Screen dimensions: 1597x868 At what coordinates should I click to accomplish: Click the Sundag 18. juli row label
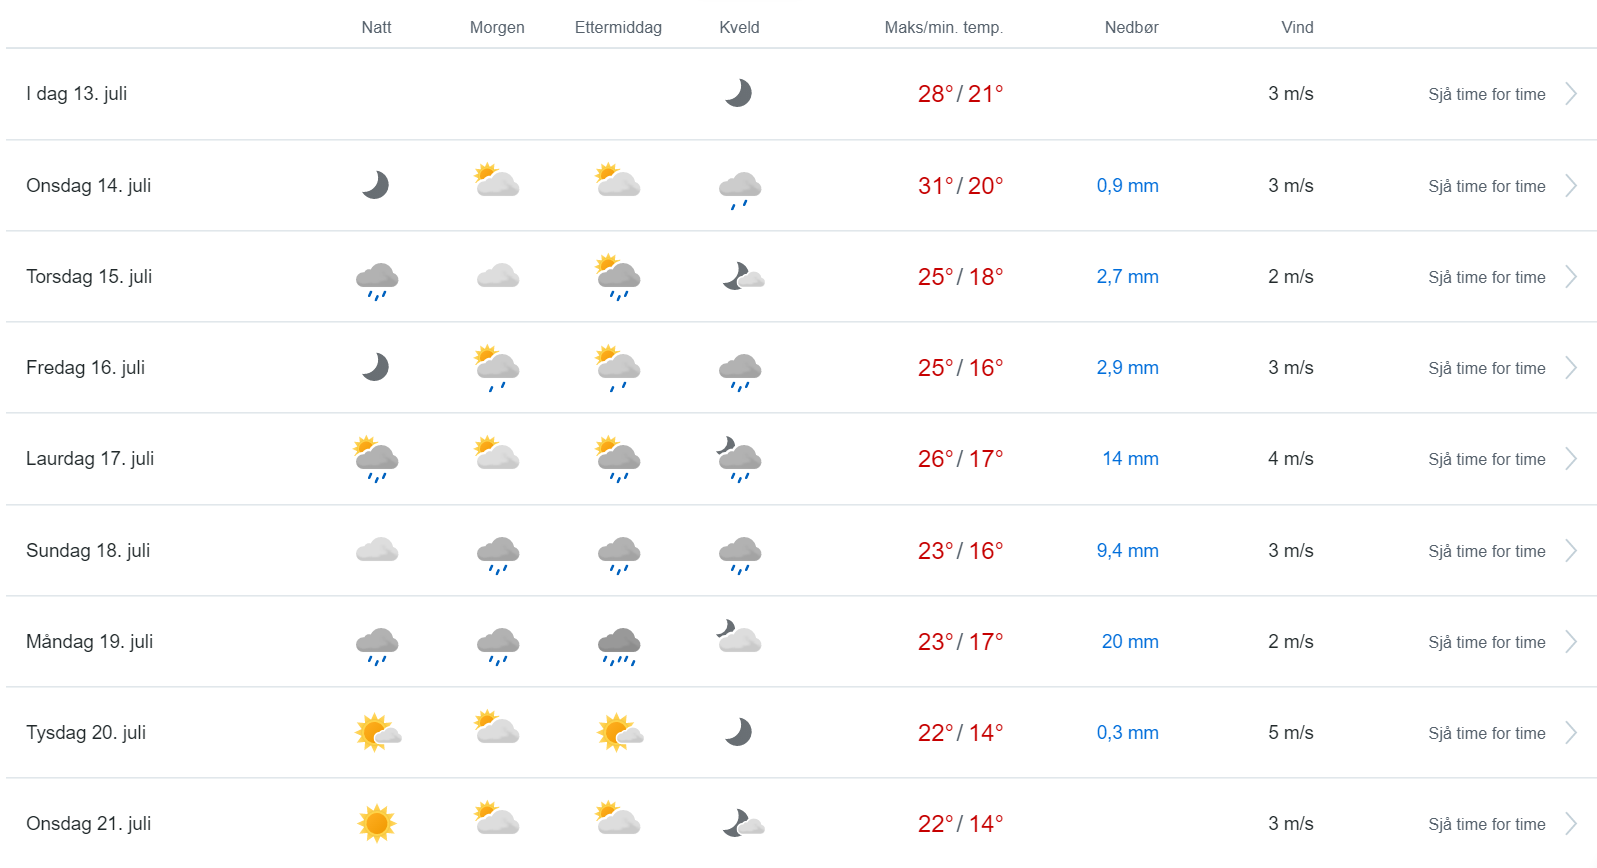pos(88,550)
